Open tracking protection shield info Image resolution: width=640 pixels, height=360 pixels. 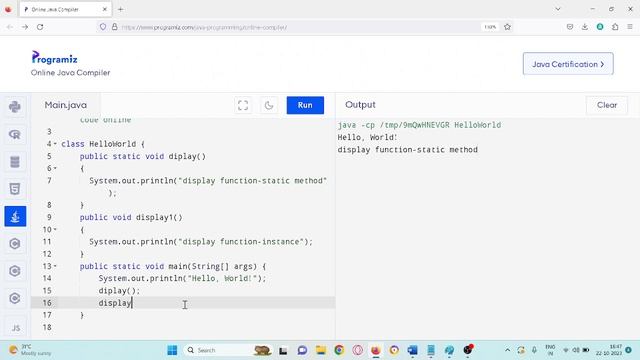pyautogui.click(x=103, y=27)
